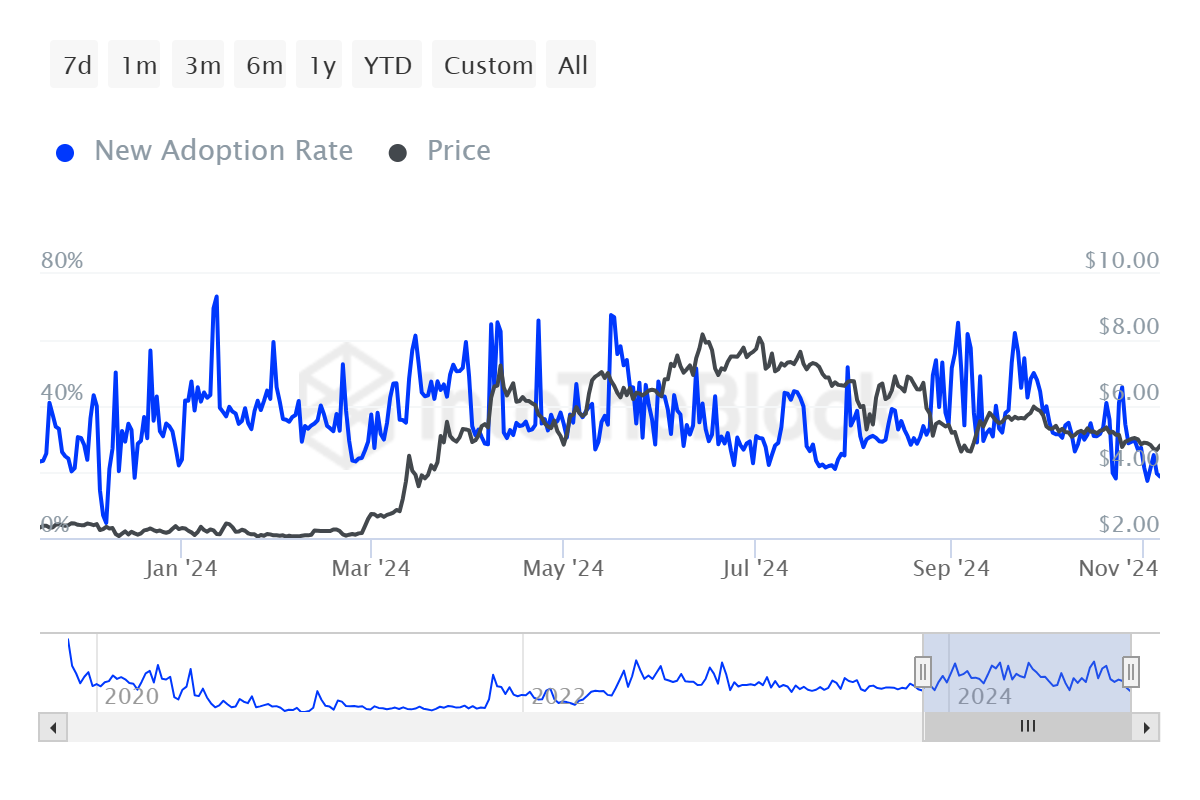1200x800 pixels.
Task: Hide the New Adoption Rate legend label
Action: click(x=223, y=151)
